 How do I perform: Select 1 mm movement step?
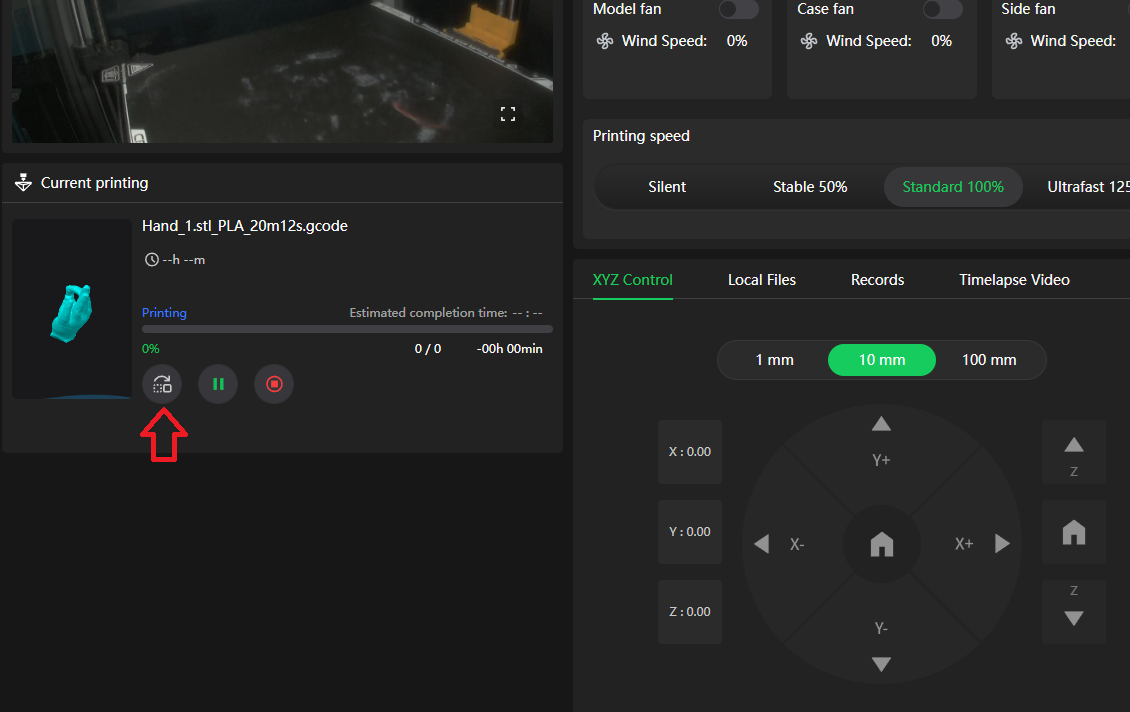click(x=774, y=360)
